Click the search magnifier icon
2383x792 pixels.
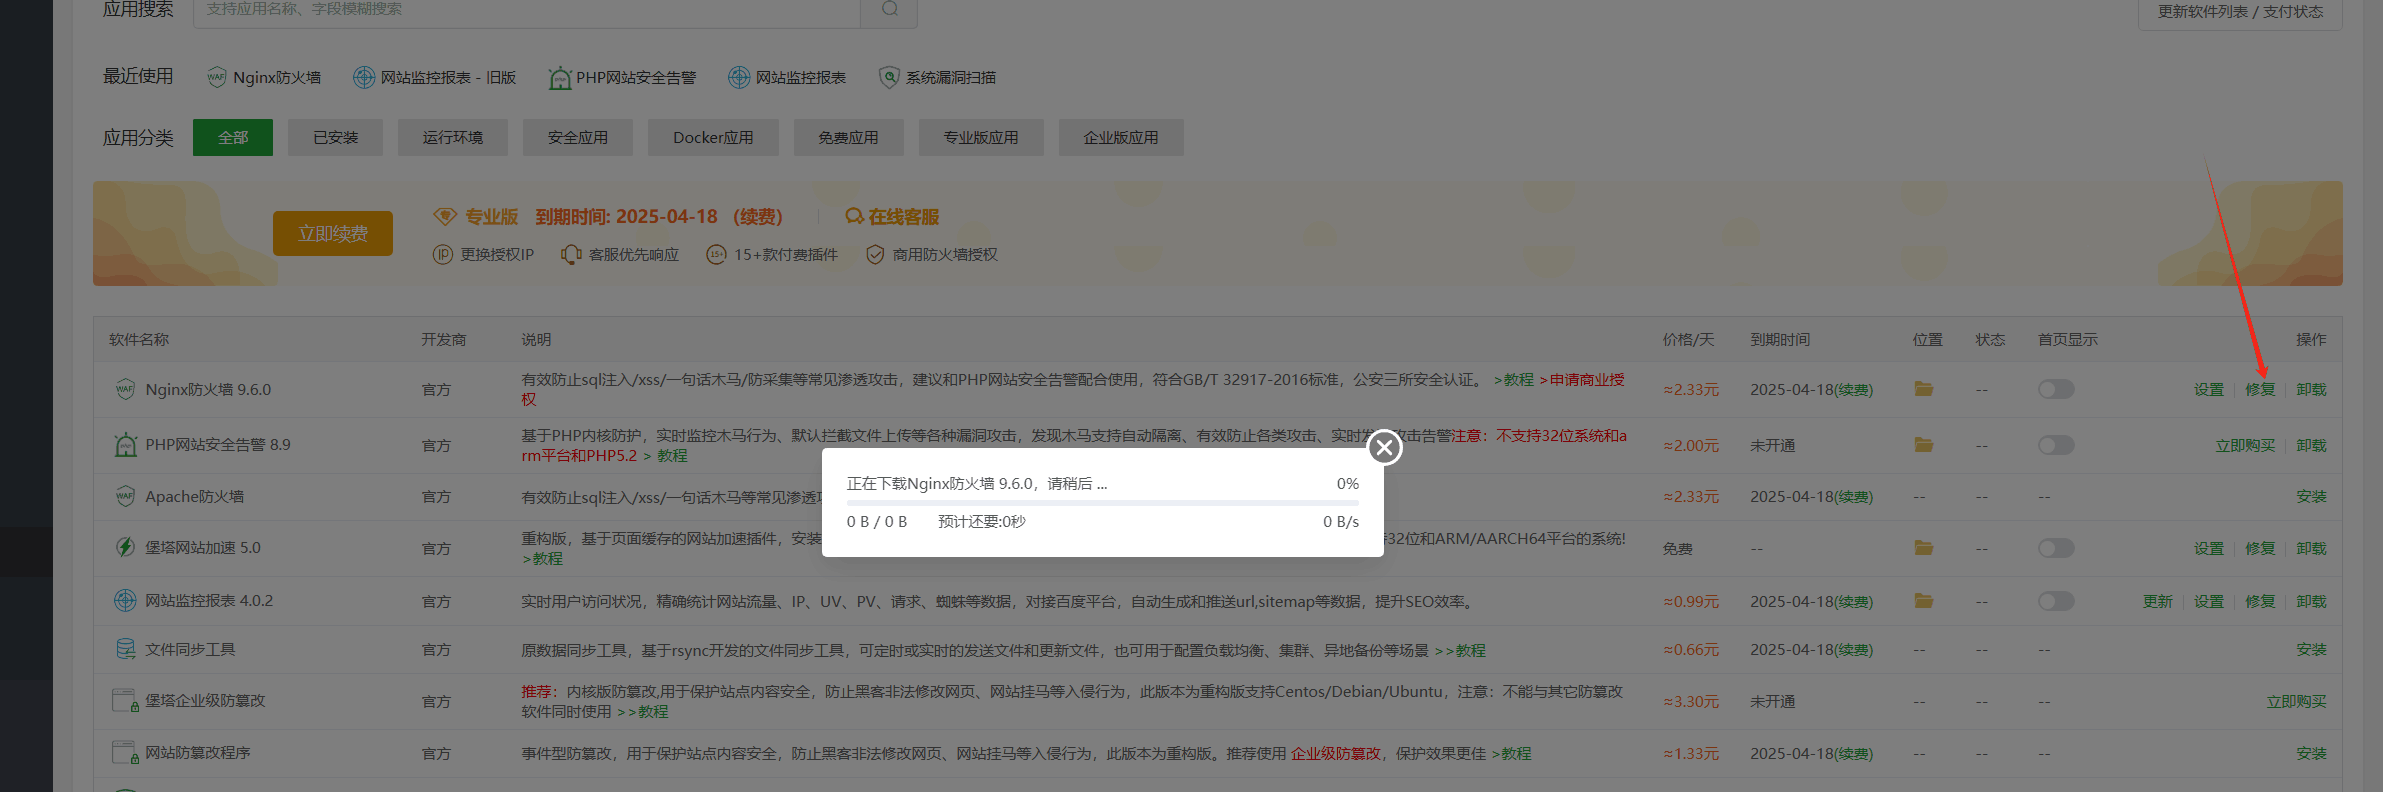(x=890, y=9)
